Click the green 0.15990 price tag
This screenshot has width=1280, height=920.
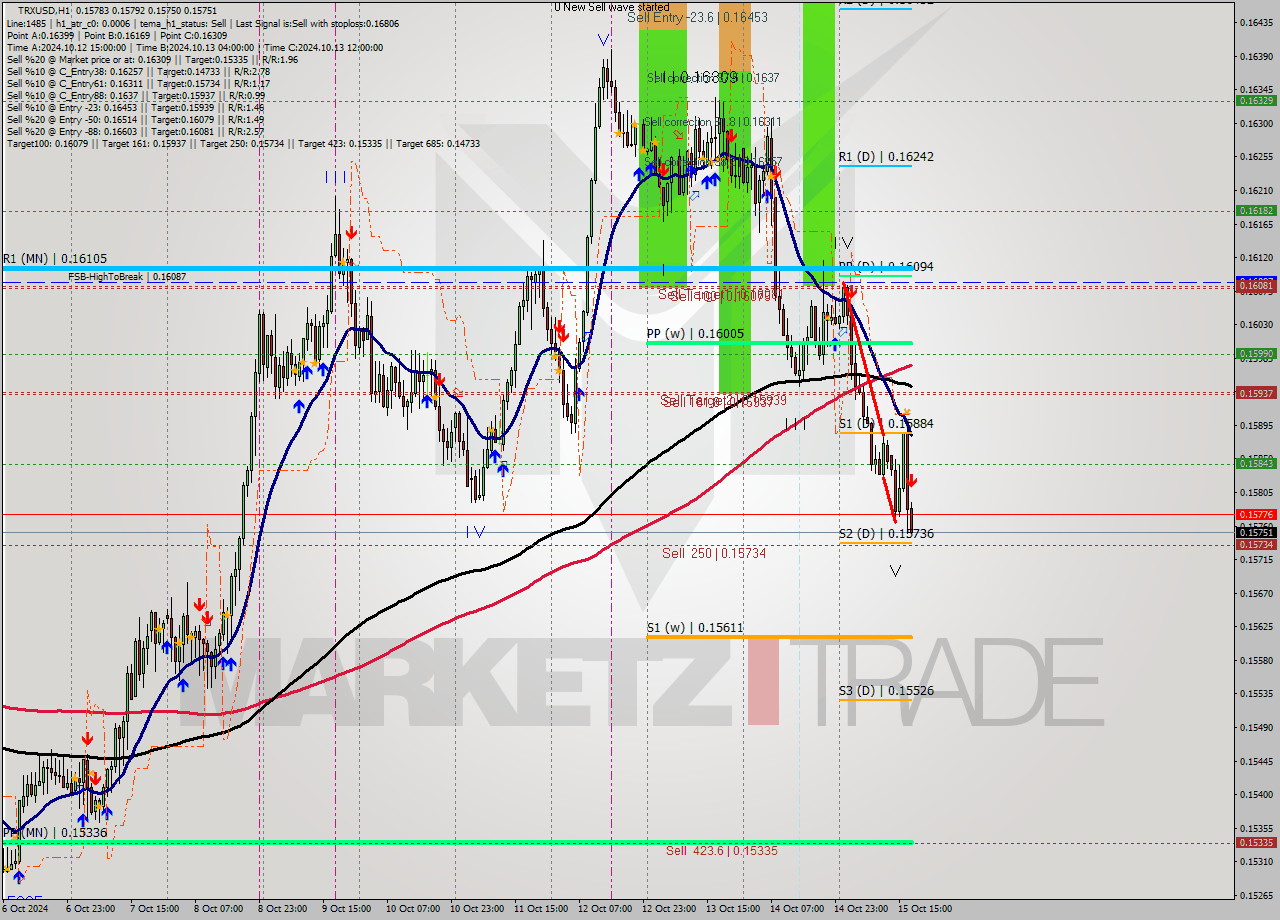[1256, 353]
